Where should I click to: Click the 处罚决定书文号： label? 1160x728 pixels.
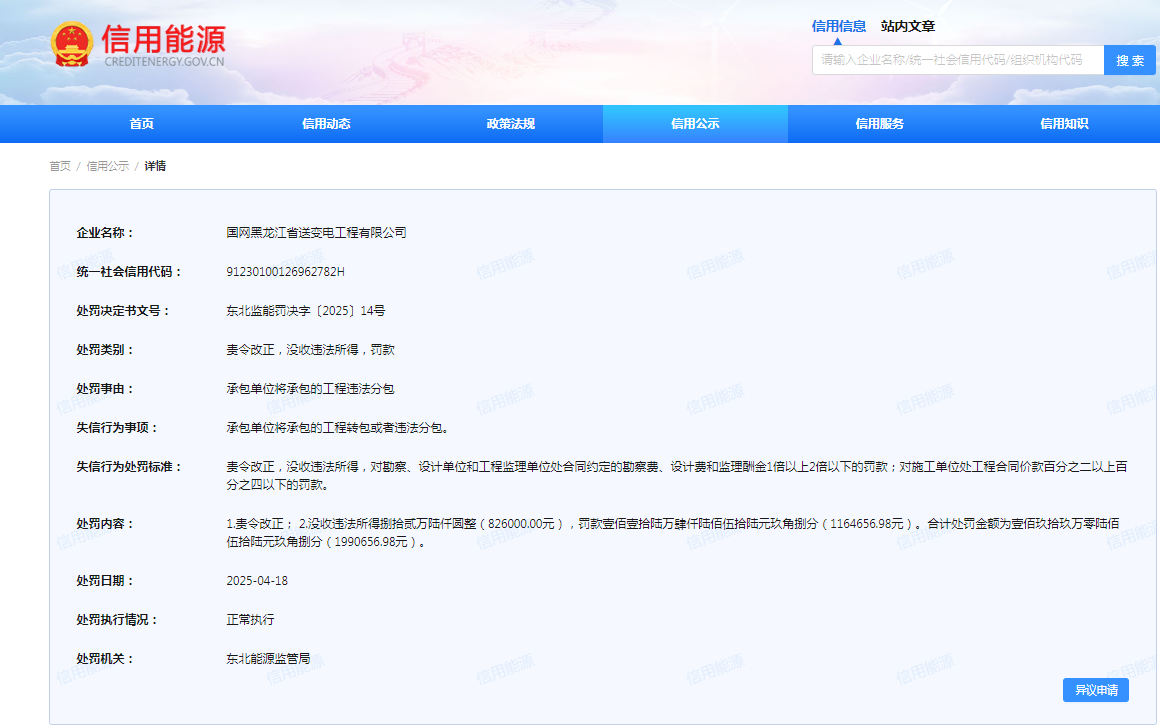(x=124, y=311)
